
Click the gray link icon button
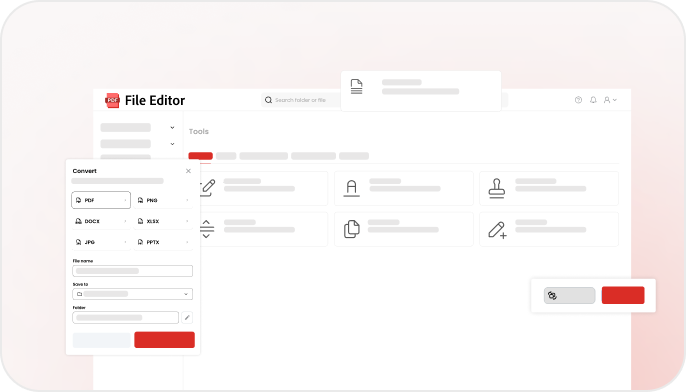pos(570,295)
